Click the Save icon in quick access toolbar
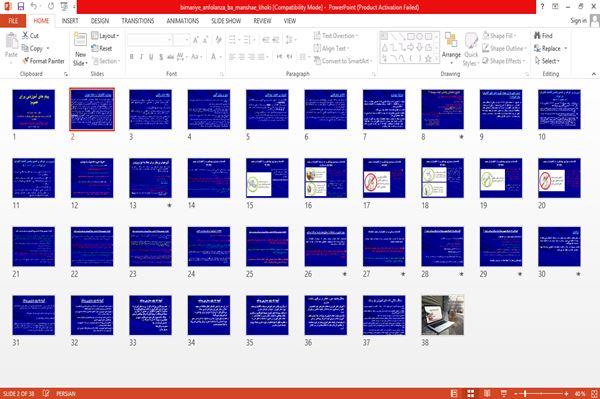The image size is (600, 399). (x=21, y=7)
